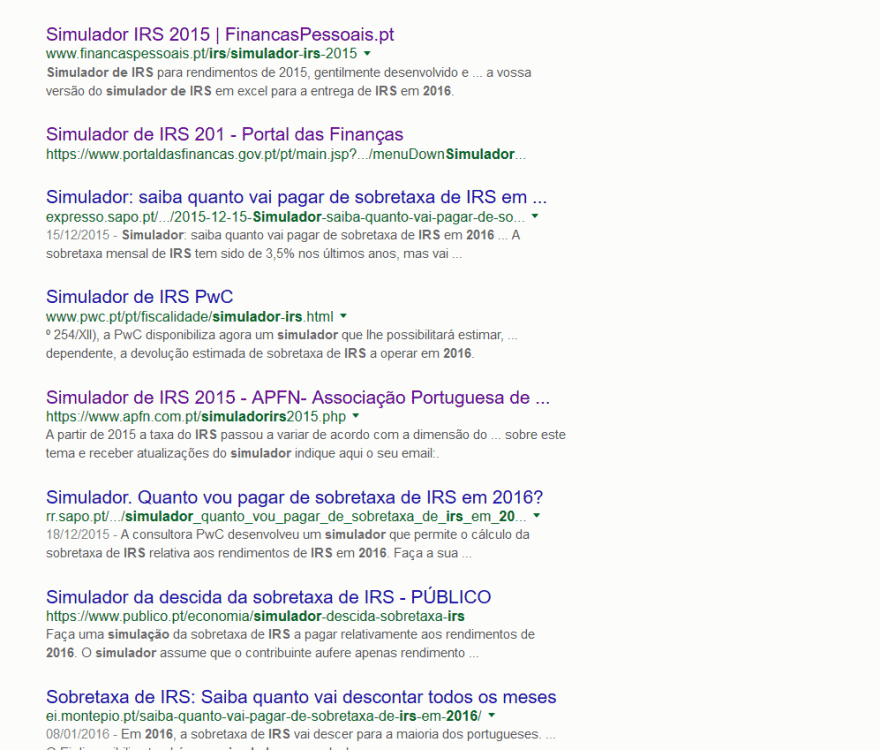
Task: Click snippet starting '15/12/2015 - Simulador: saiba quanto'
Action: point(283,244)
